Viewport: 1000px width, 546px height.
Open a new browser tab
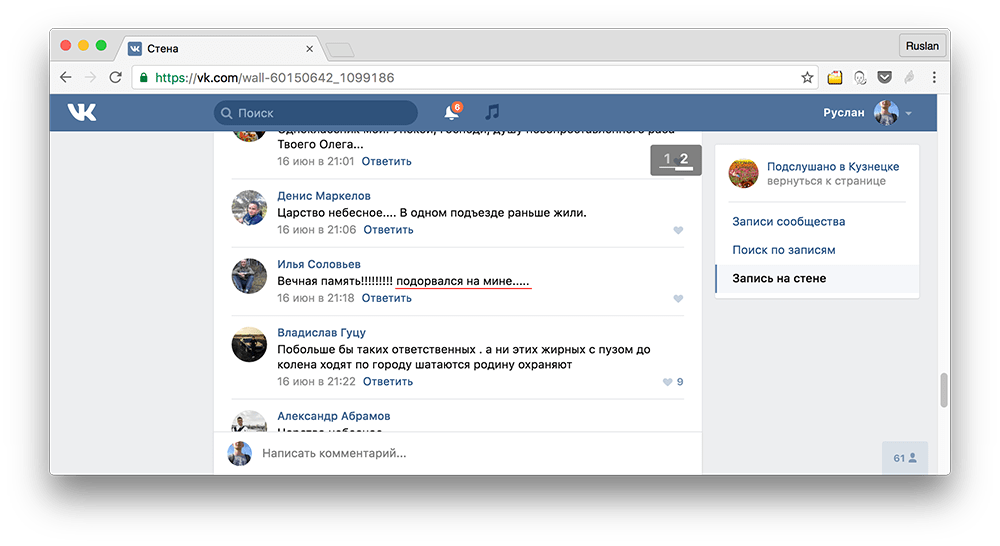pos(340,50)
